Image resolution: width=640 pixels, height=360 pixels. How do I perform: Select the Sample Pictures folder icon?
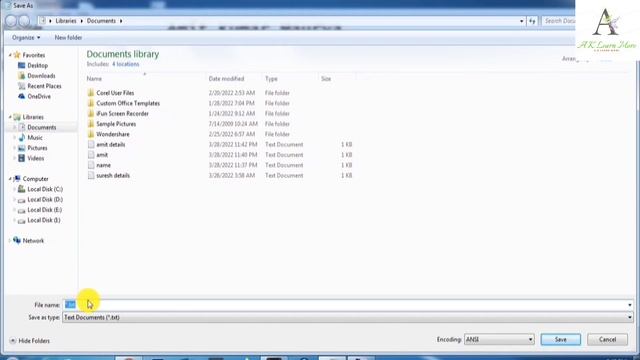(91, 124)
